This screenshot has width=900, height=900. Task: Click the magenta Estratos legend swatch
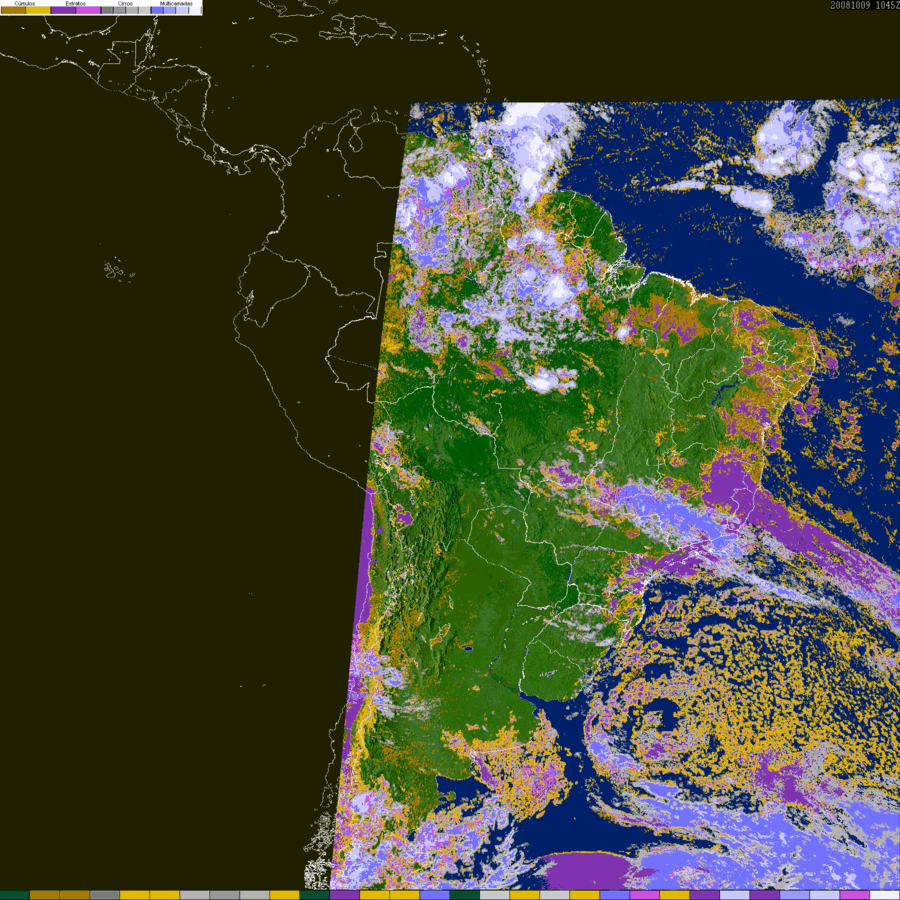88,10
